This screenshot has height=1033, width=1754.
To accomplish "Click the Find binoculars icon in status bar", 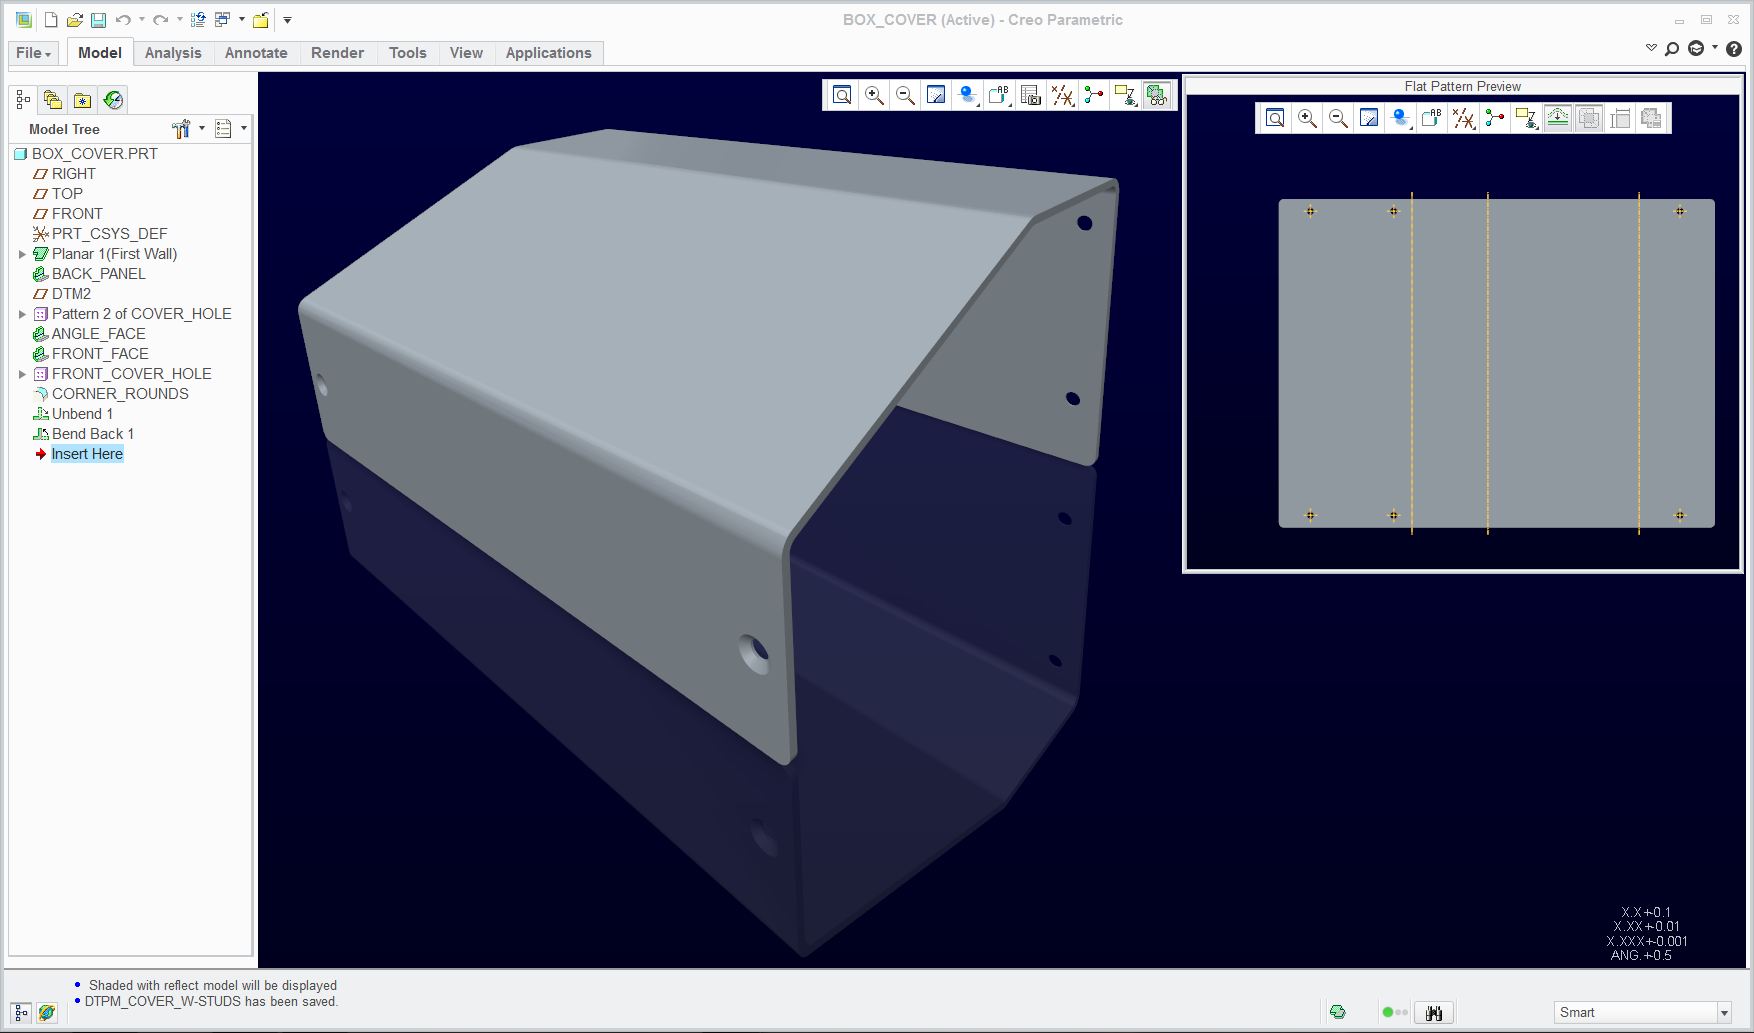I will point(1434,1013).
